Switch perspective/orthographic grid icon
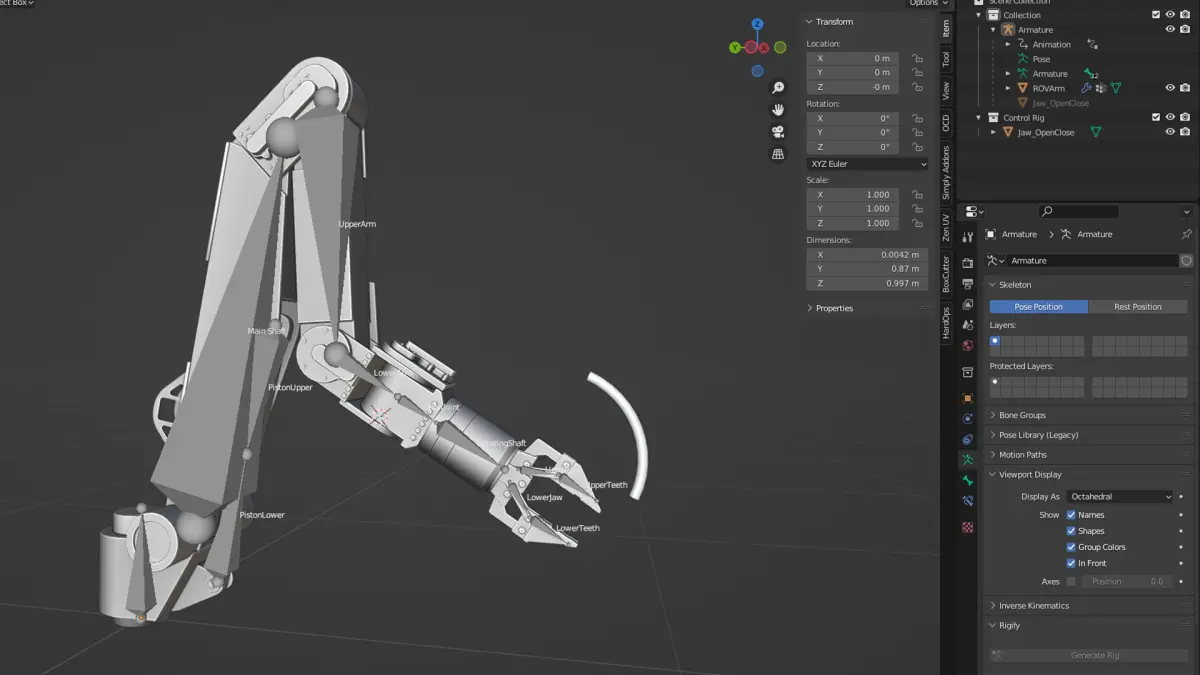The width and height of the screenshot is (1200, 675). (x=778, y=154)
